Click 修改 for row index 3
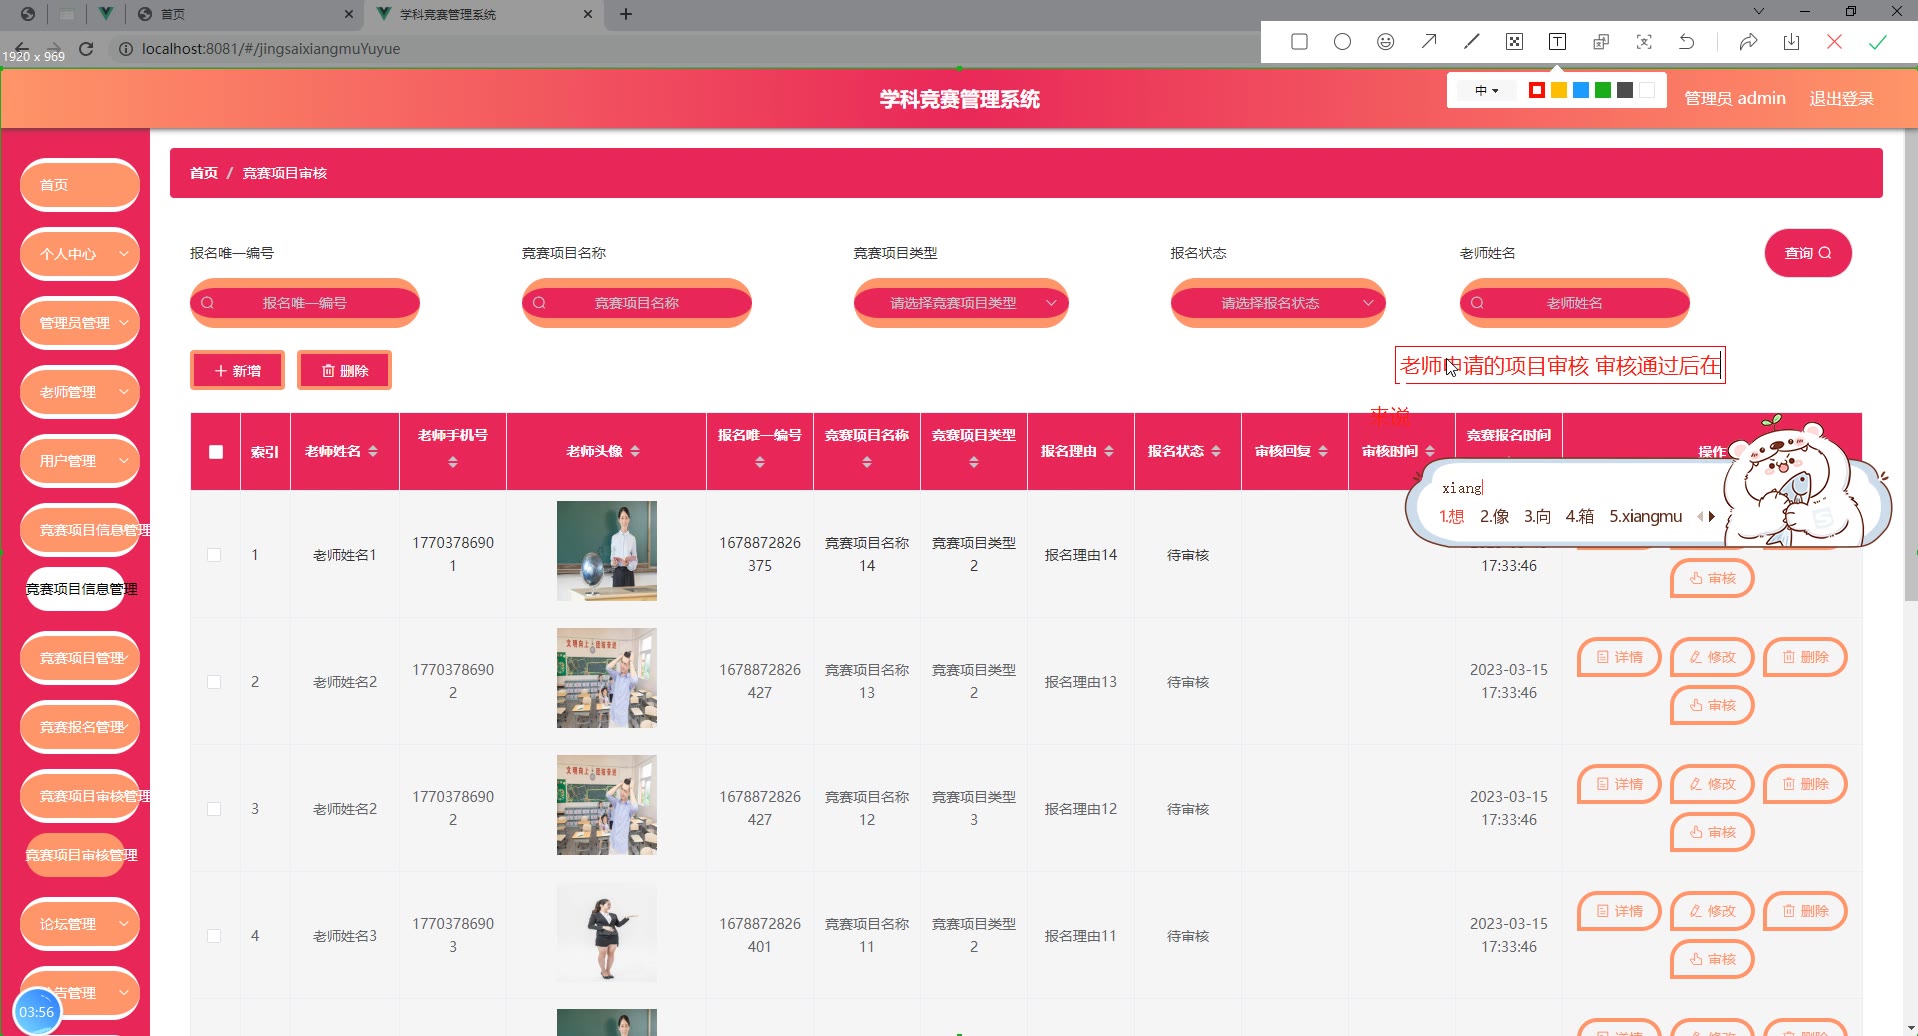Screen dimensions: 1918x1036 [1712, 784]
